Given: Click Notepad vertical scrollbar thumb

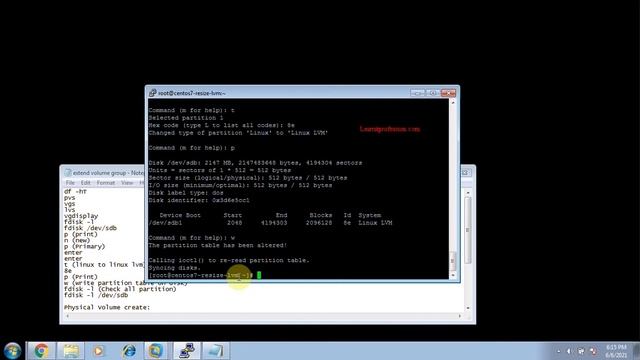Looking at the screenshot, I should point(468,230).
